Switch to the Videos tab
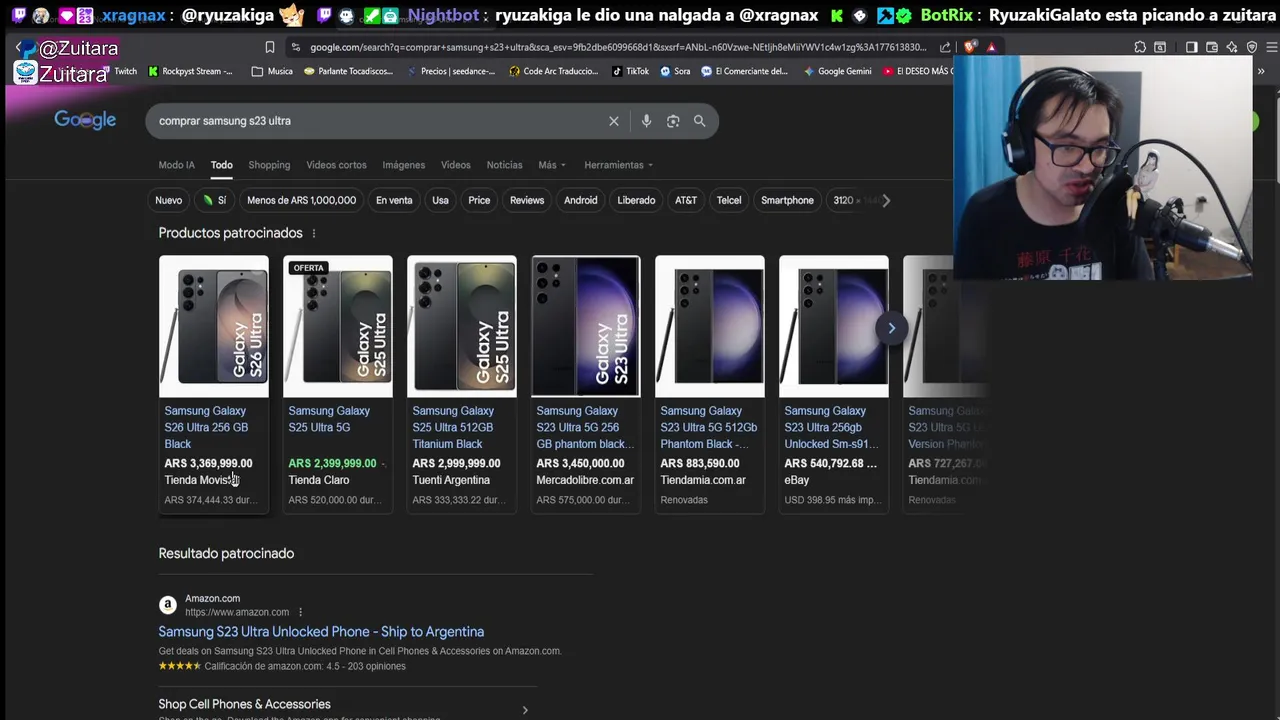 tap(456, 165)
